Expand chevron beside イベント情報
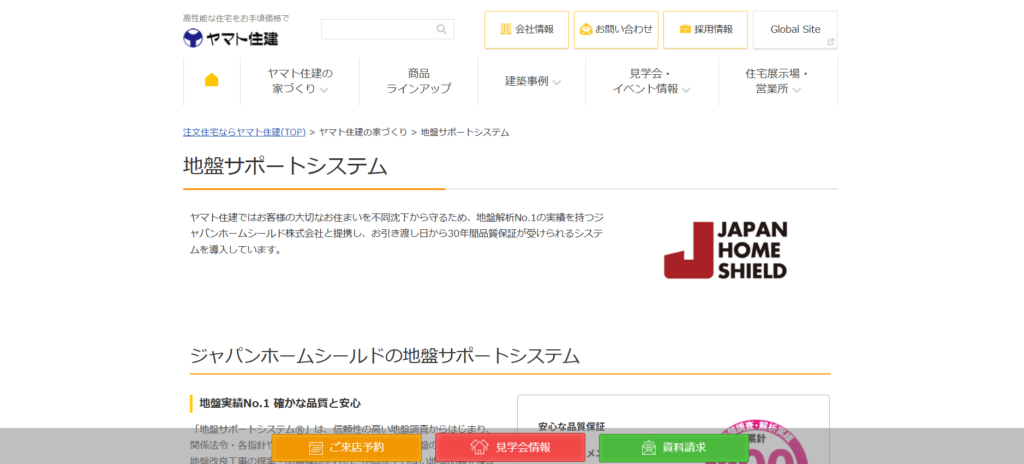Image resolution: width=1024 pixels, height=464 pixels. click(686, 90)
